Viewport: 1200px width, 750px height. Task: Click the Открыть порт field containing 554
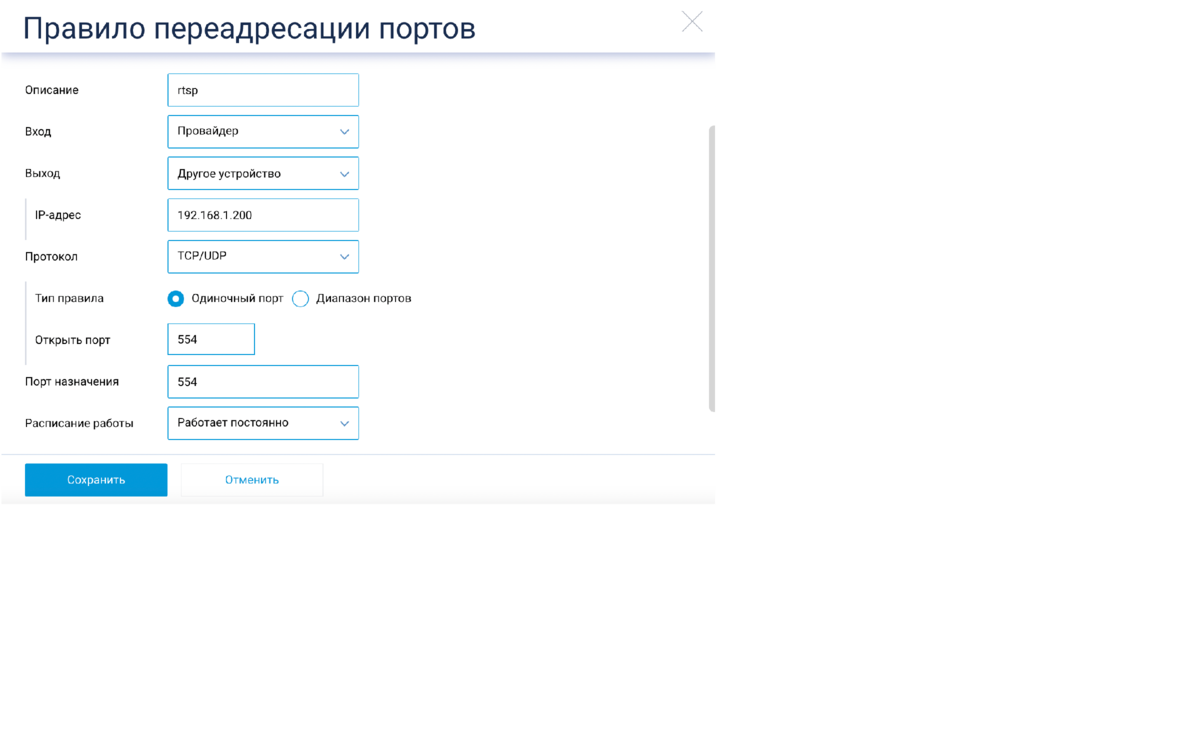211,338
